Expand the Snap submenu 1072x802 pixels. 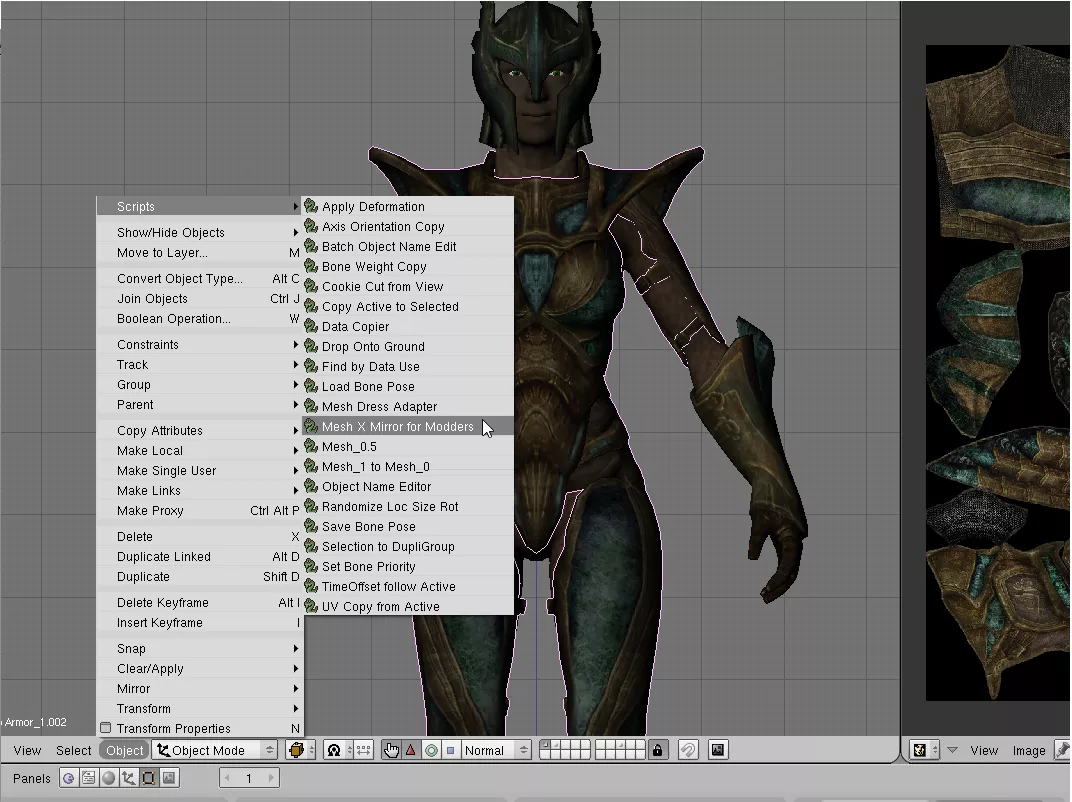200,648
